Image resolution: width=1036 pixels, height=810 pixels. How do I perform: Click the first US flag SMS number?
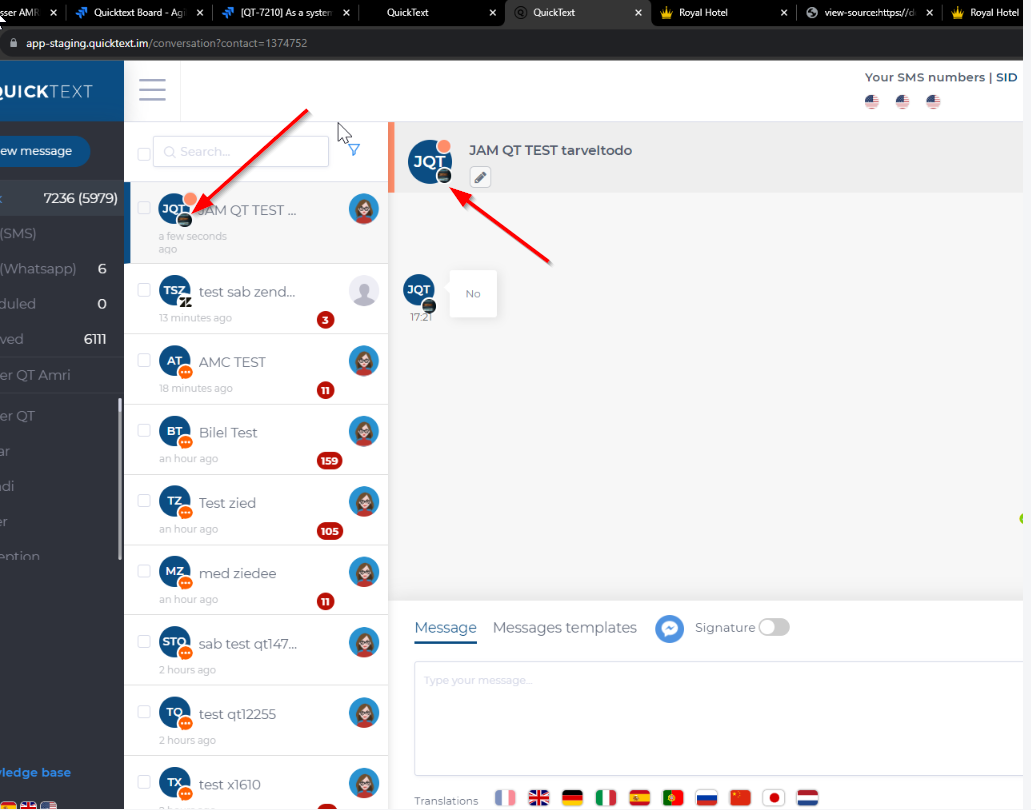click(x=871, y=102)
